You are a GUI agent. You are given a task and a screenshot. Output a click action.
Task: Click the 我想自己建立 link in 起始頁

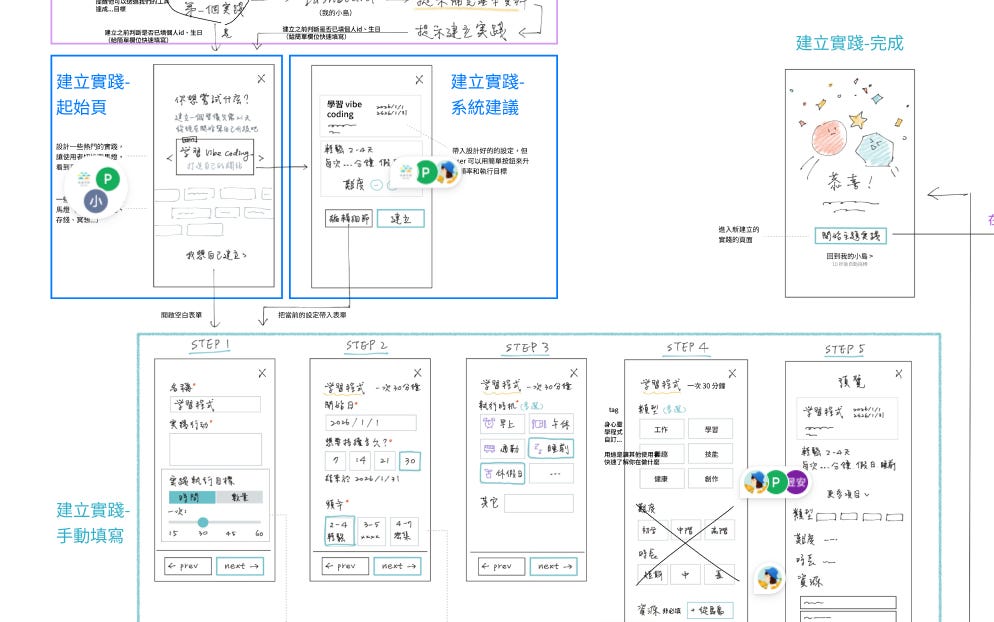(x=216, y=255)
